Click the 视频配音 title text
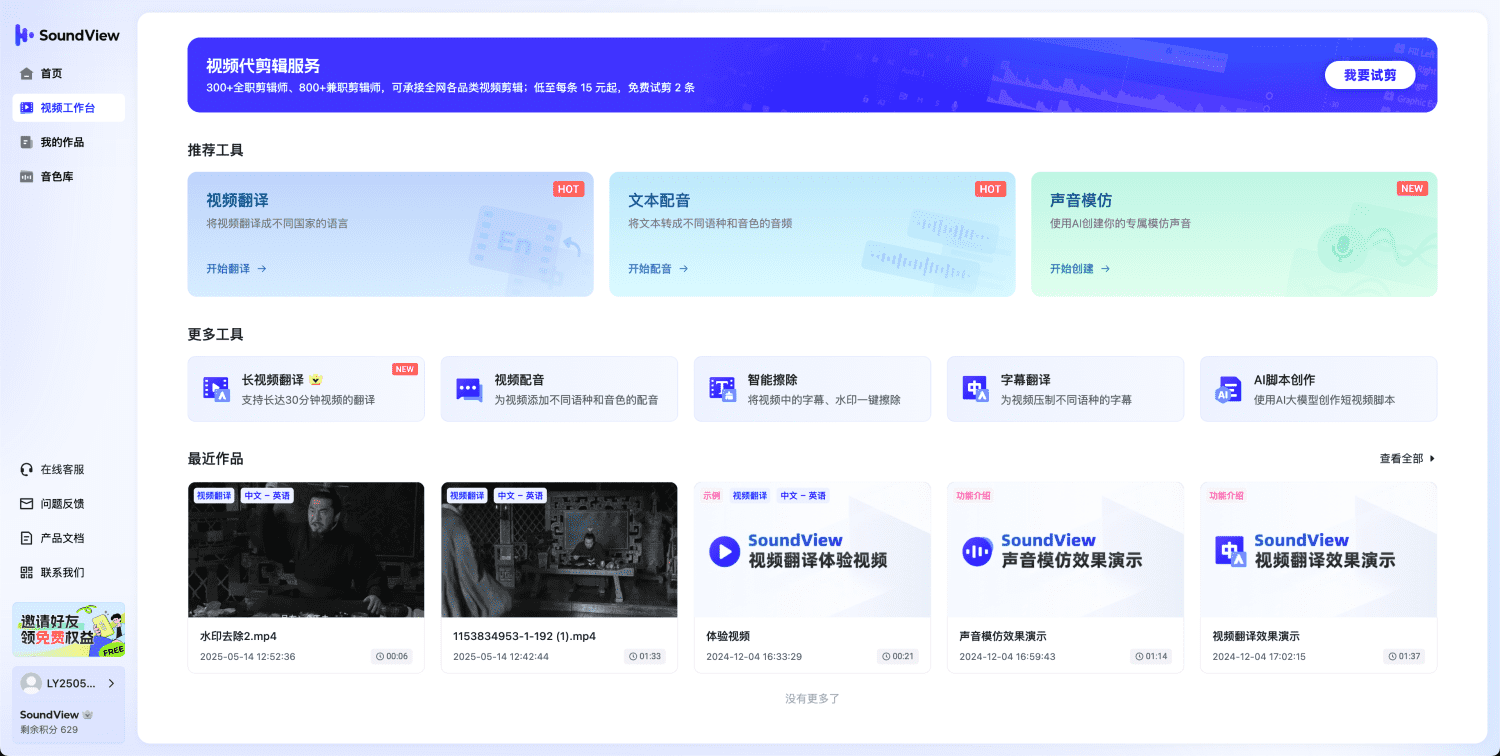This screenshot has height=756, width=1500. coord(519,380)
